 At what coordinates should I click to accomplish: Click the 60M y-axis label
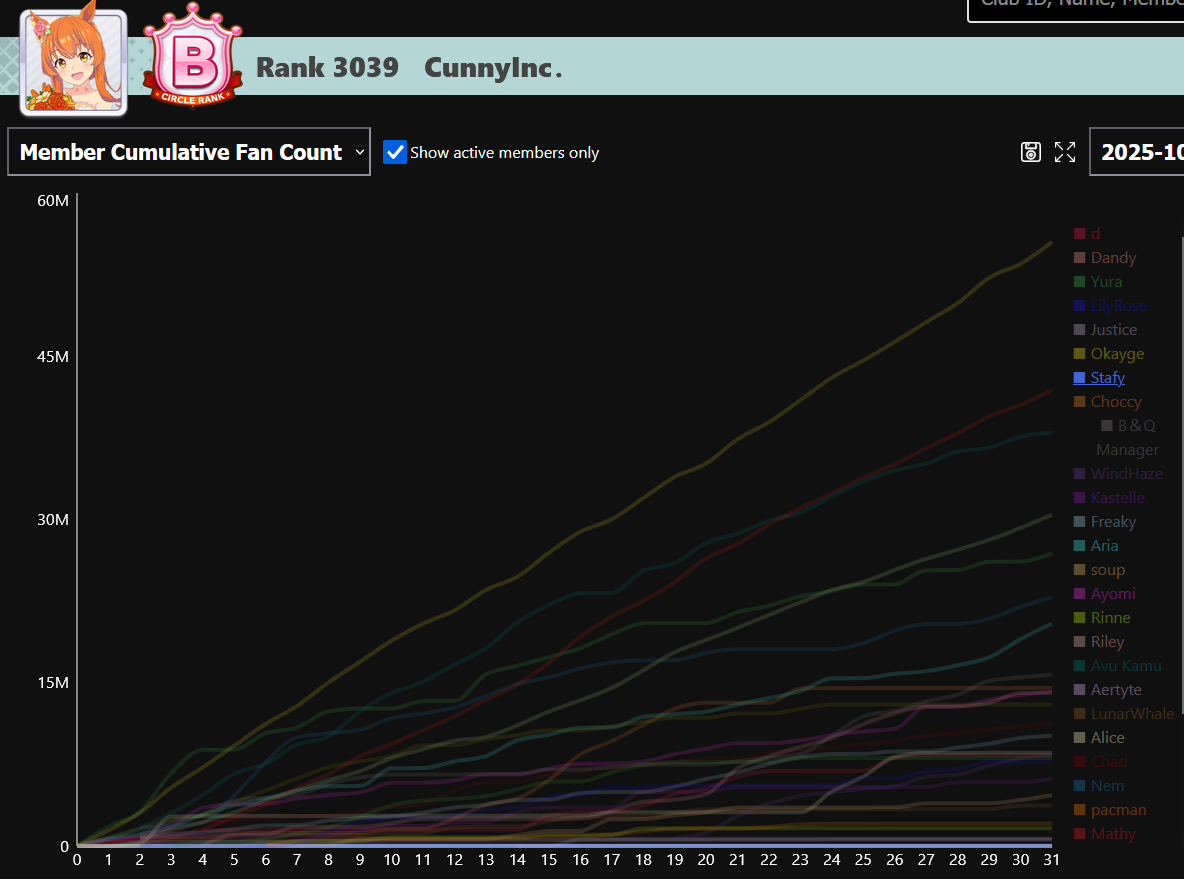click(x=53, y=200)
